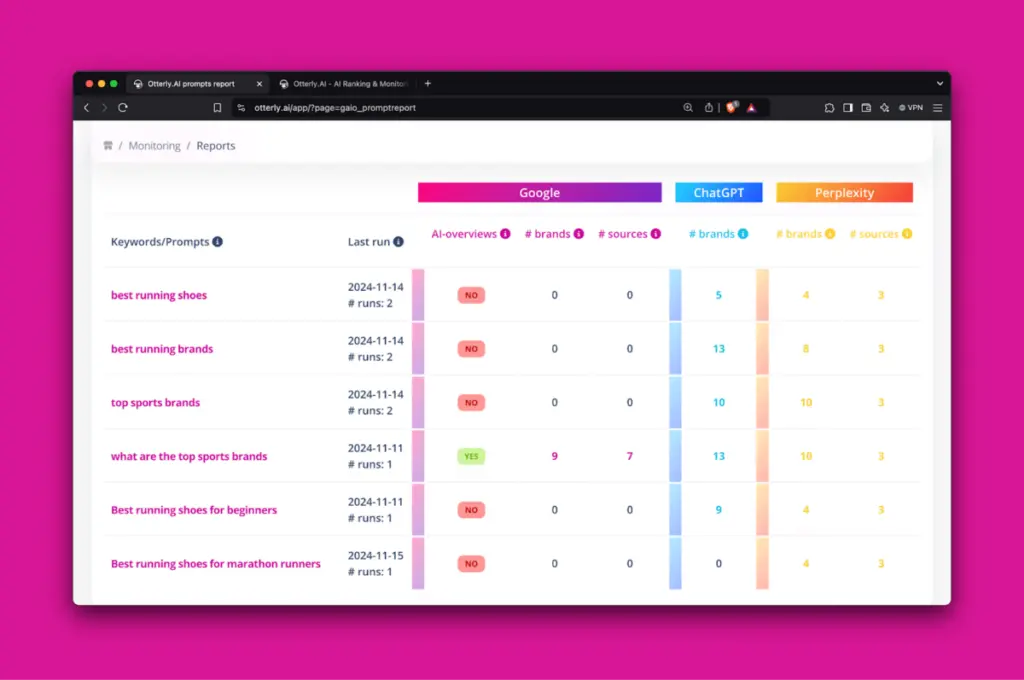Reload the page with the refresh icon
The height and width of the screenshot is (680, 1024).
tap(123, 107)
